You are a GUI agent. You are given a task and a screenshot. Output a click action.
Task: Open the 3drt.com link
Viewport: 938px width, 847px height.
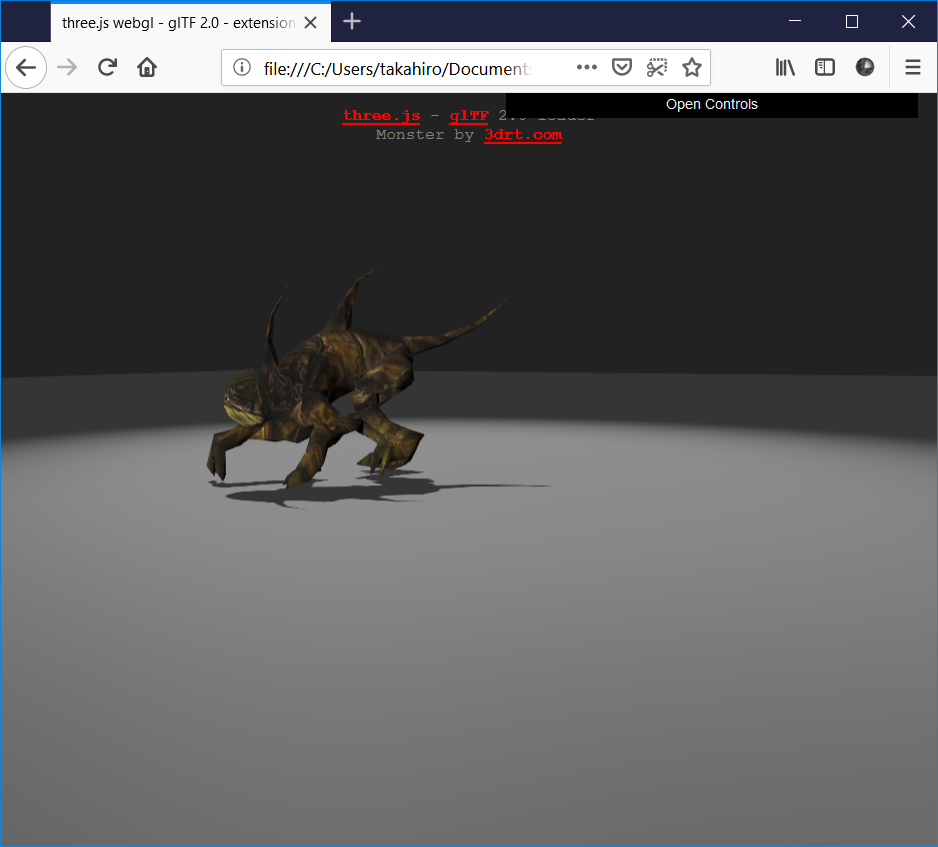pyautogui.click(x=523, y=135)
